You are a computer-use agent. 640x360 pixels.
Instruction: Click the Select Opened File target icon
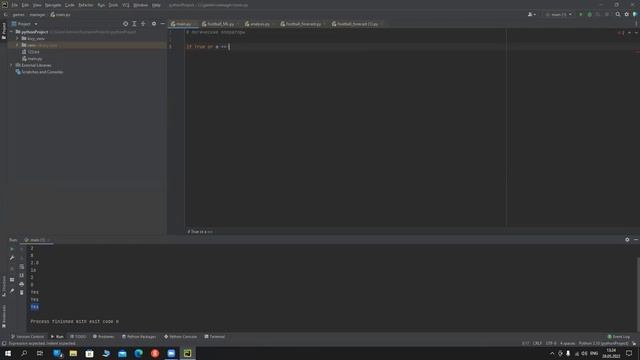[125, 24]
